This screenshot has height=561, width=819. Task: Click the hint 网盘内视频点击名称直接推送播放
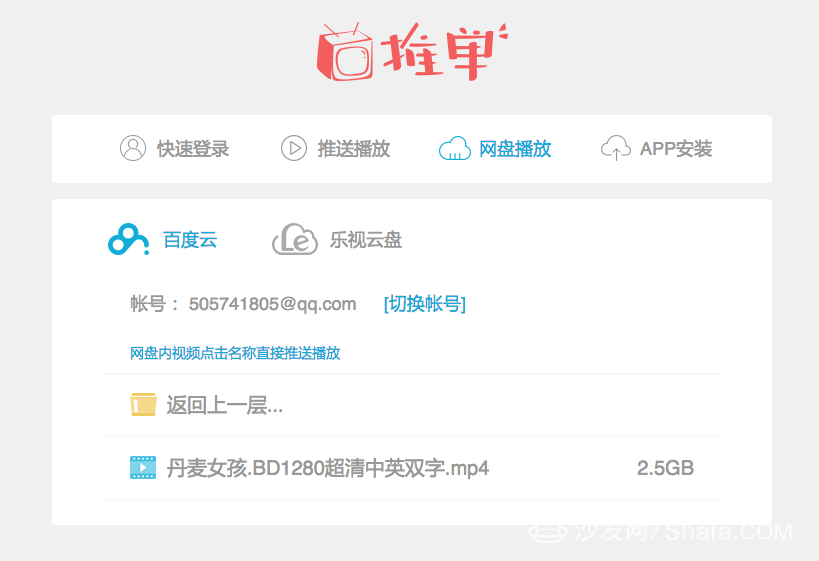click(235, 353)
